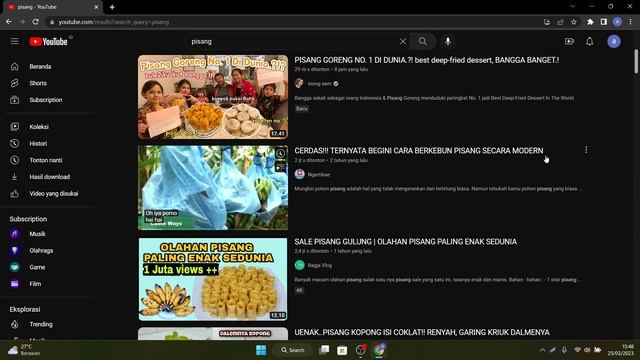The image size is (640, 360).
Task: Open the channel avatar of the Pisang Goreng video
Action: [x=300, y=84]
